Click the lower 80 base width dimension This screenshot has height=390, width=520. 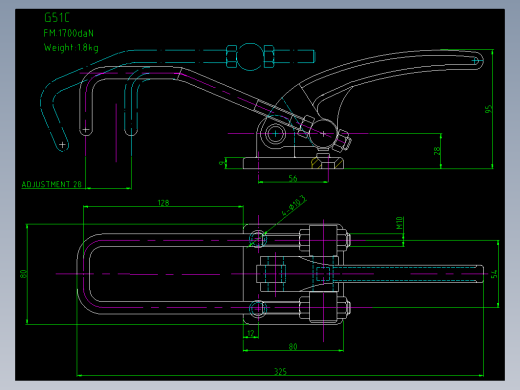tap(293, 346)
